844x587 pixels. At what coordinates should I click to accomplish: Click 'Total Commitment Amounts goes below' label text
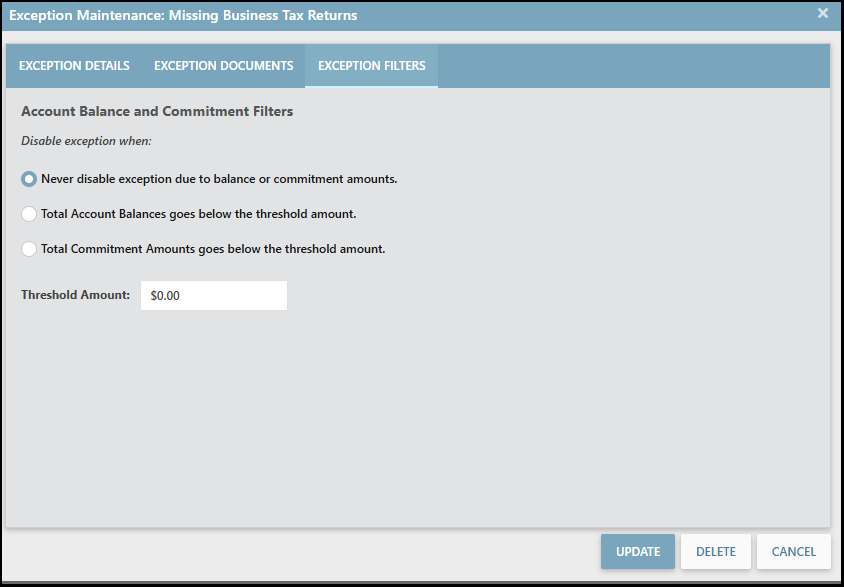[213, 249]
